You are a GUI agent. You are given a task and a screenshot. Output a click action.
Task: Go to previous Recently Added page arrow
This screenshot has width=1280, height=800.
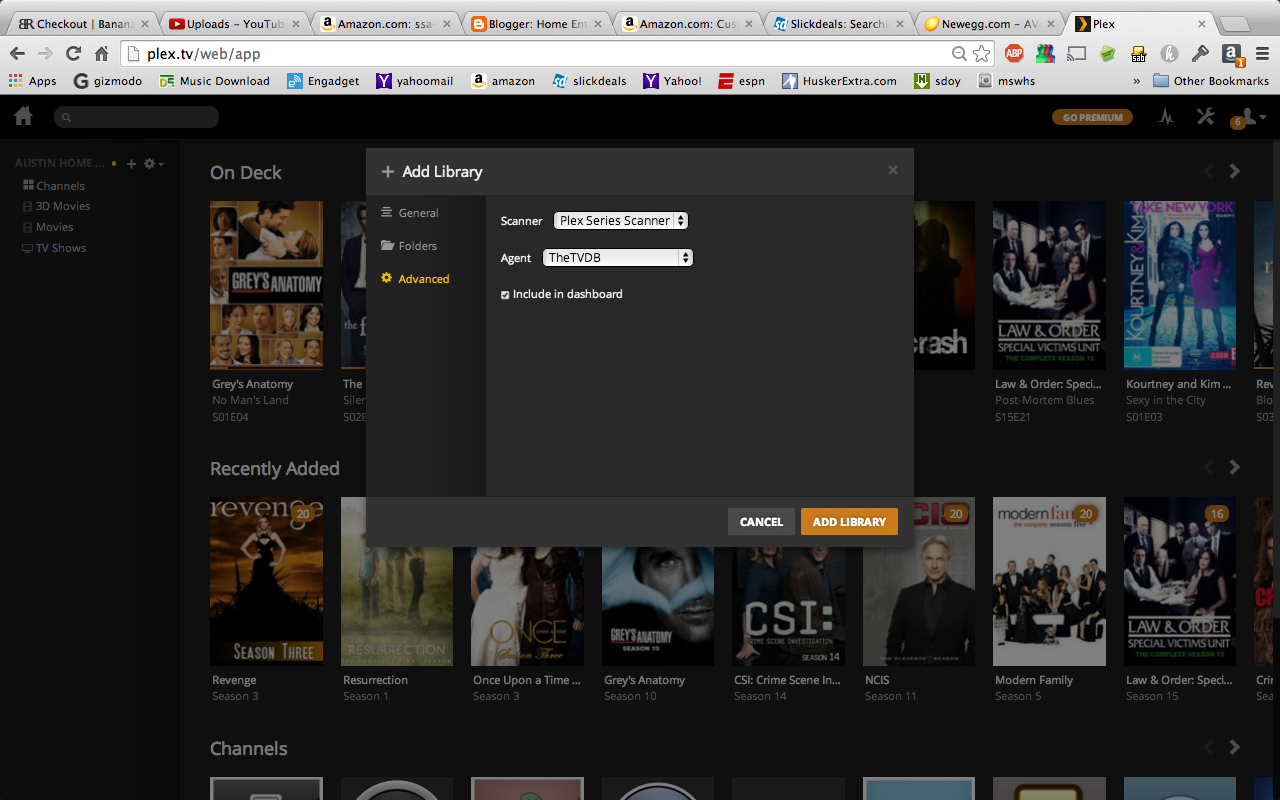tap(1208, 467)
